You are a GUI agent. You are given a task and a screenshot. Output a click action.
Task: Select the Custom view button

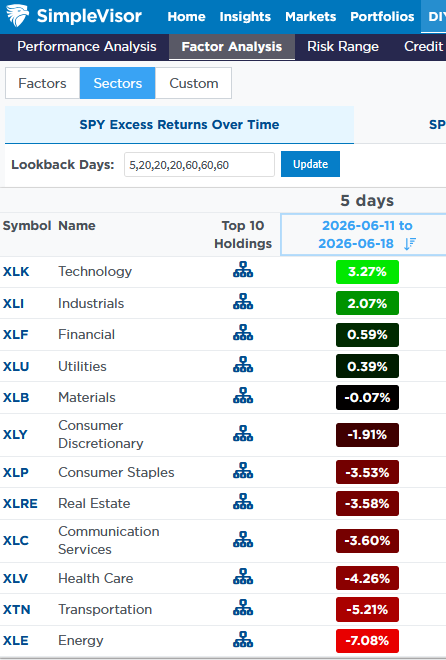[x=194, y=83]
